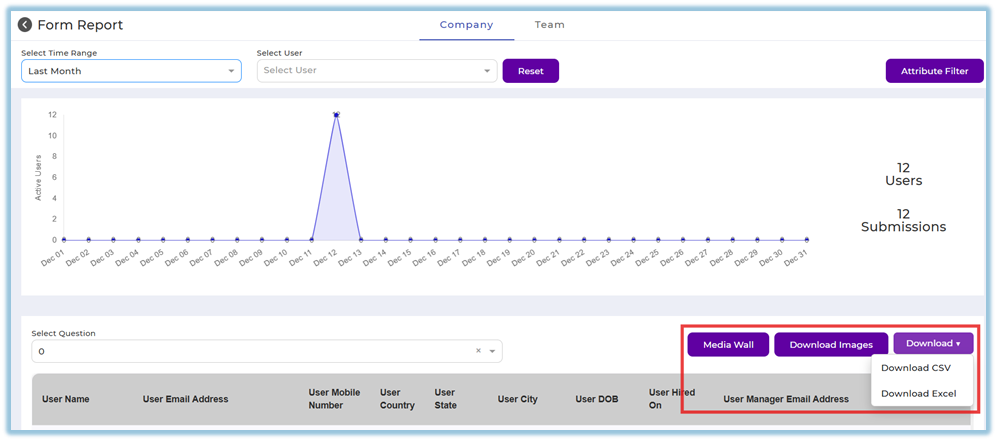Viewport: 997px width, 441px height.
Task: Click the User Name column header
Action: coord(65,399)
